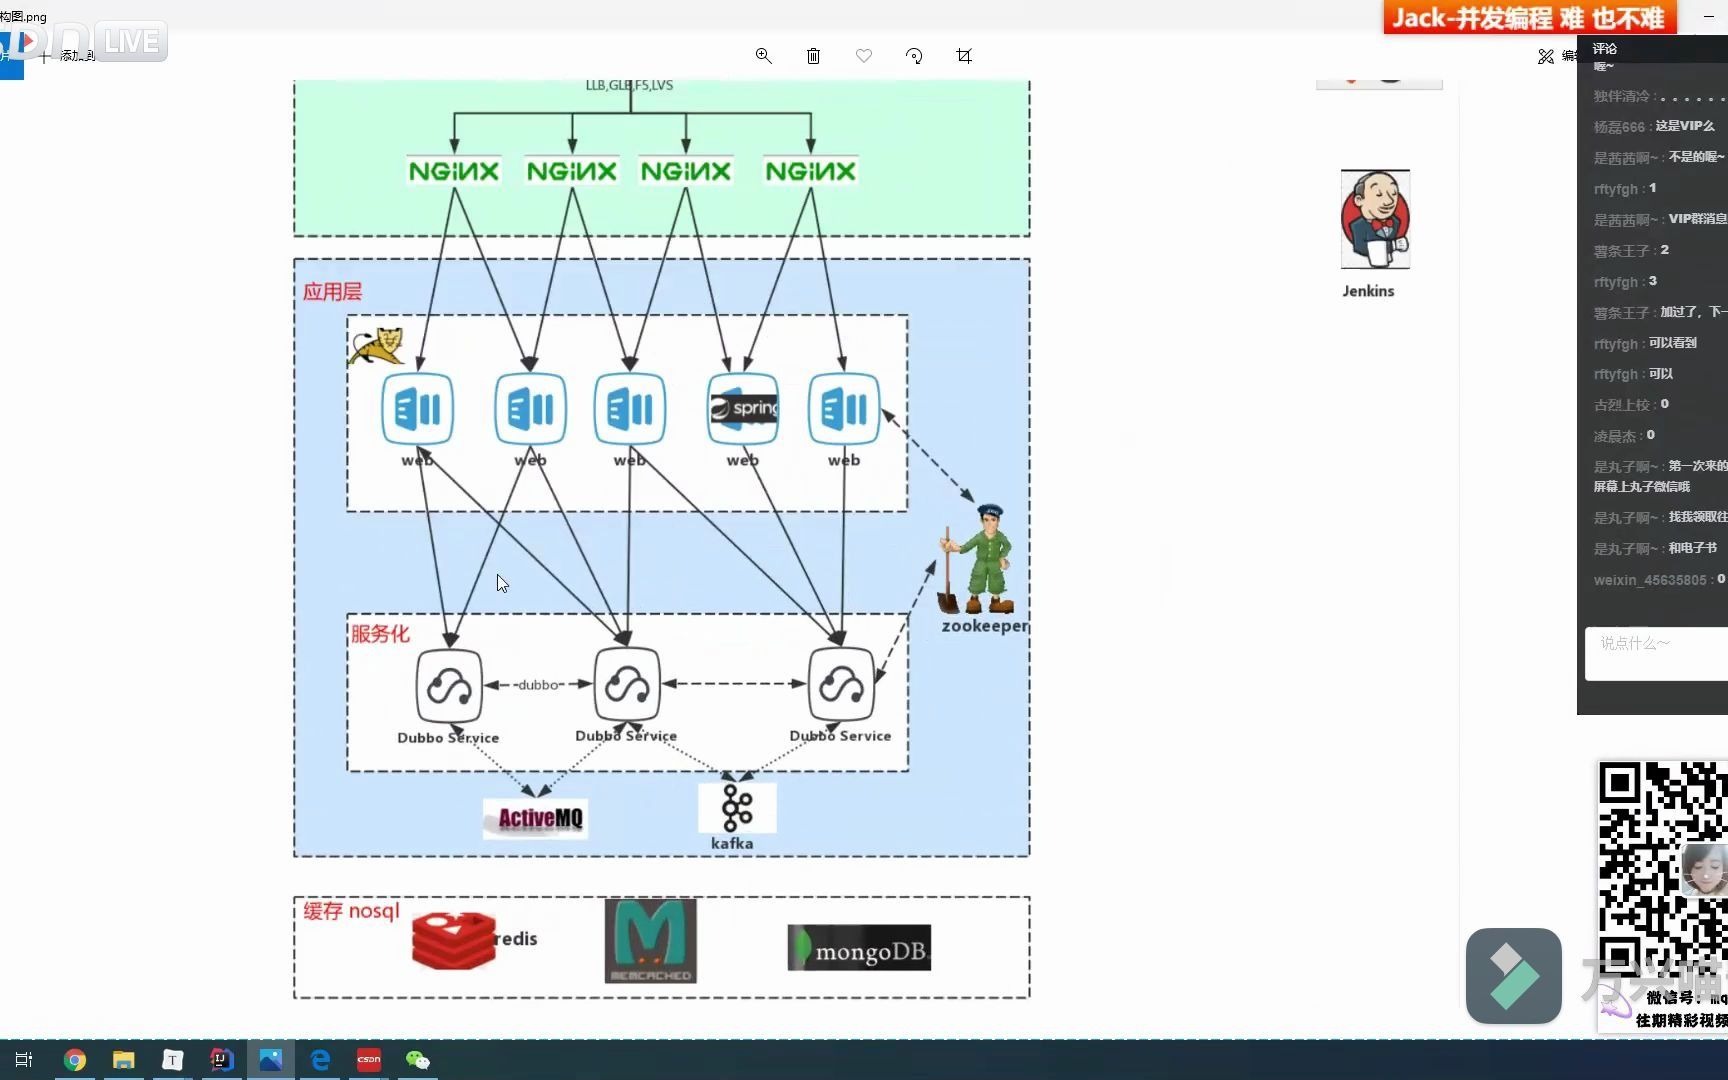Click the Jenkins butler image
The image size is (1728, 1080).
tap(1376, 219)
